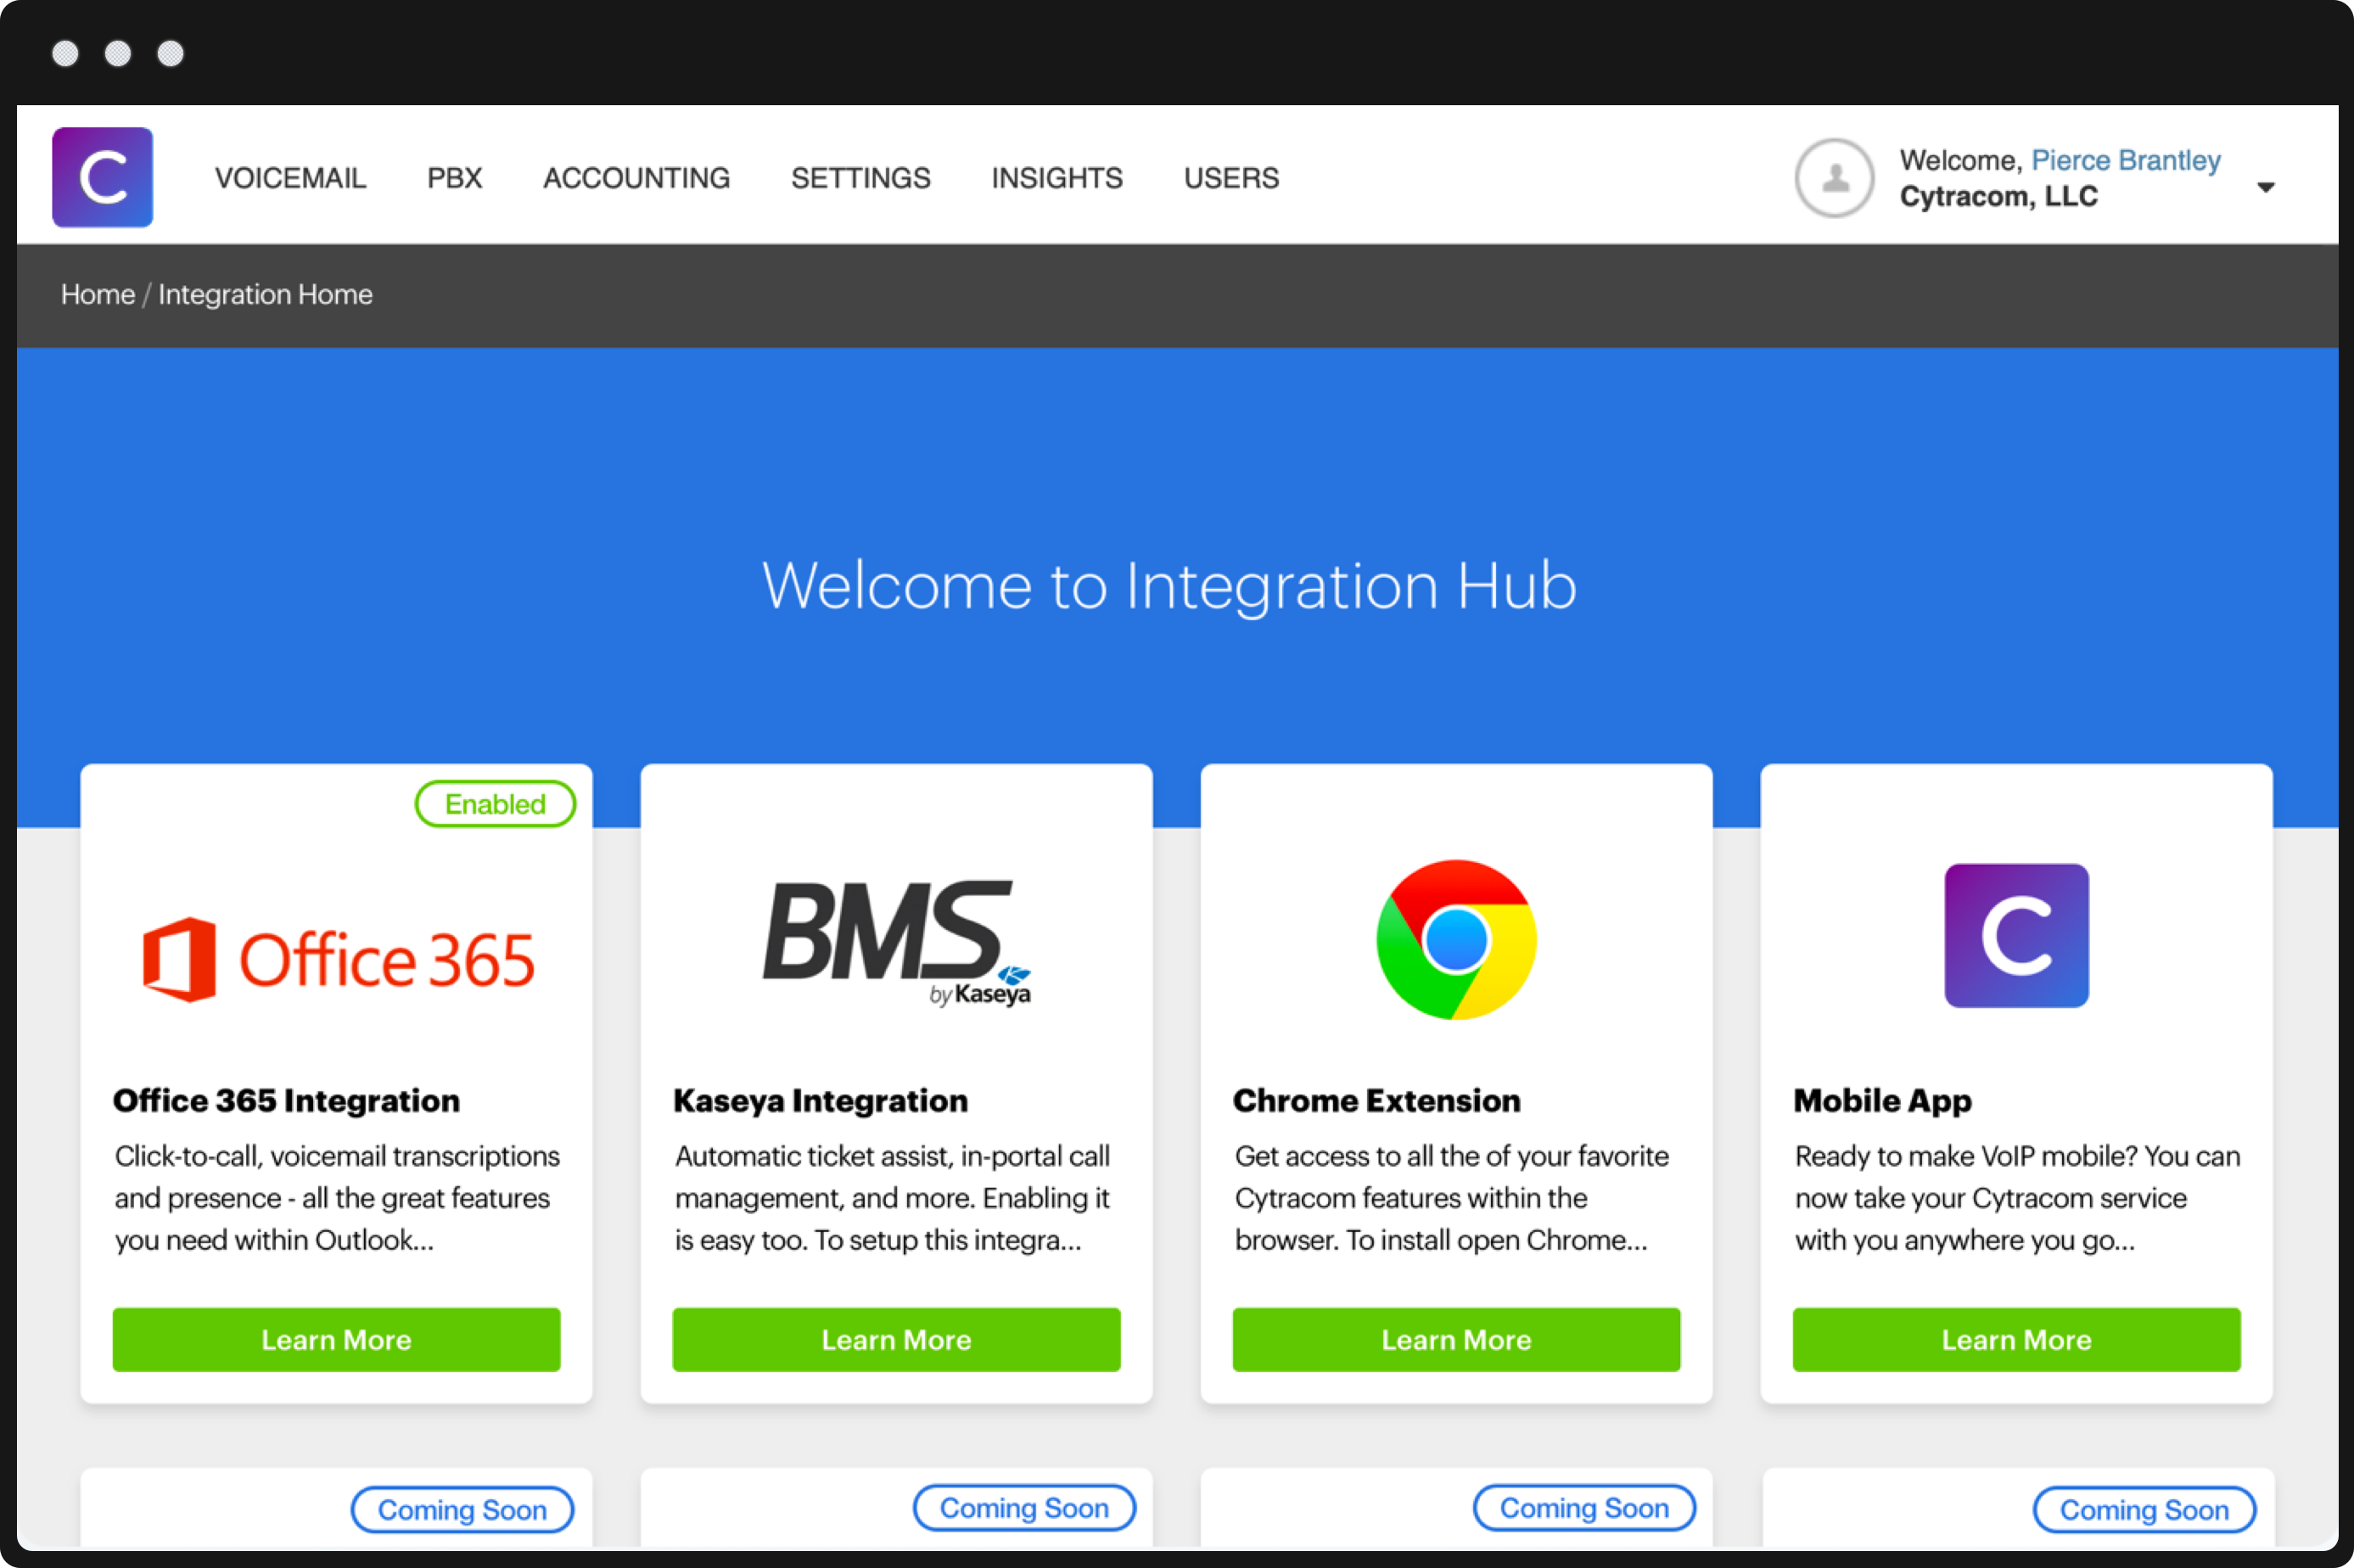Click 'Office 365 Integration' card title
2354x1568 pixels.
286,1100
